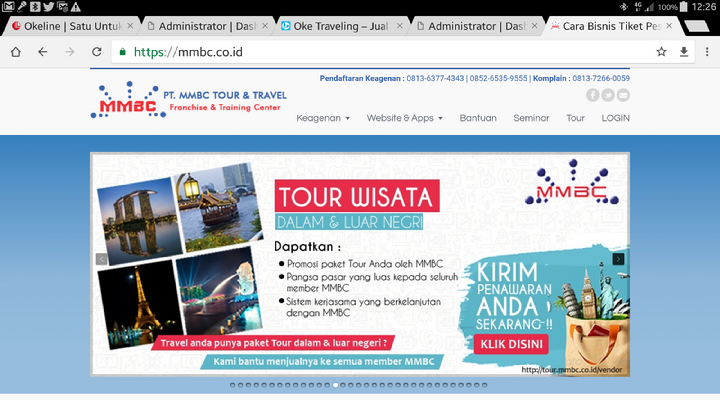Image resolution: width=720 pixels, height=400 pixels.
Task: Call complaint number 0813-7266-0059
Action: click(601, 78)
